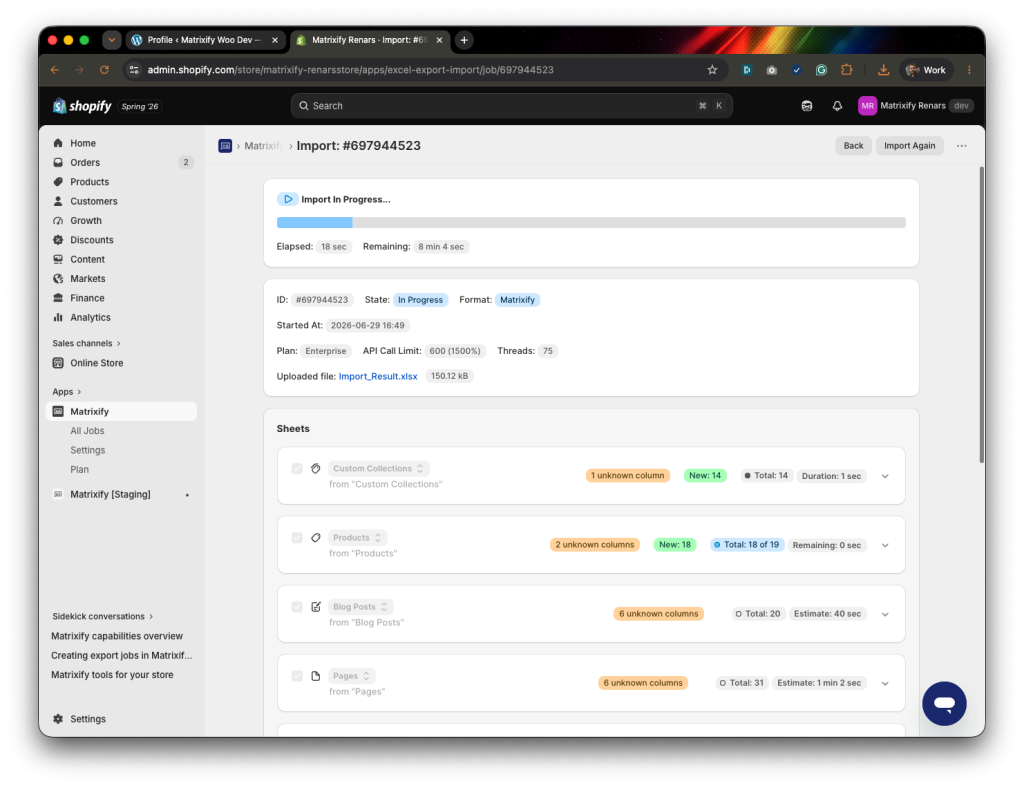Open the Grammarly extension icon
Image resolution: width=1024 pixels, height=788 pixels.
(822, 70)
